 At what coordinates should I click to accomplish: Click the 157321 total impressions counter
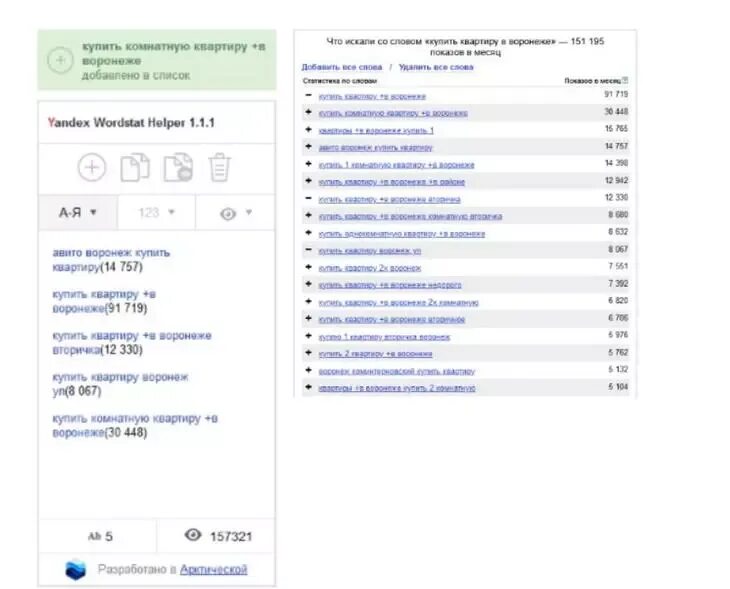pyautogui.click(x=218, y=536)
